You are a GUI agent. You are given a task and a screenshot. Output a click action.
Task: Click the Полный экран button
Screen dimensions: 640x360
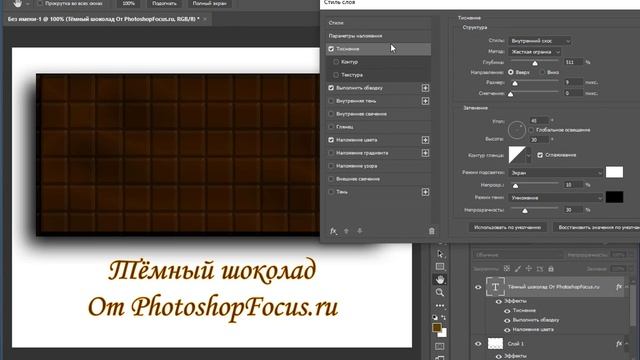(x=209, y=4)
